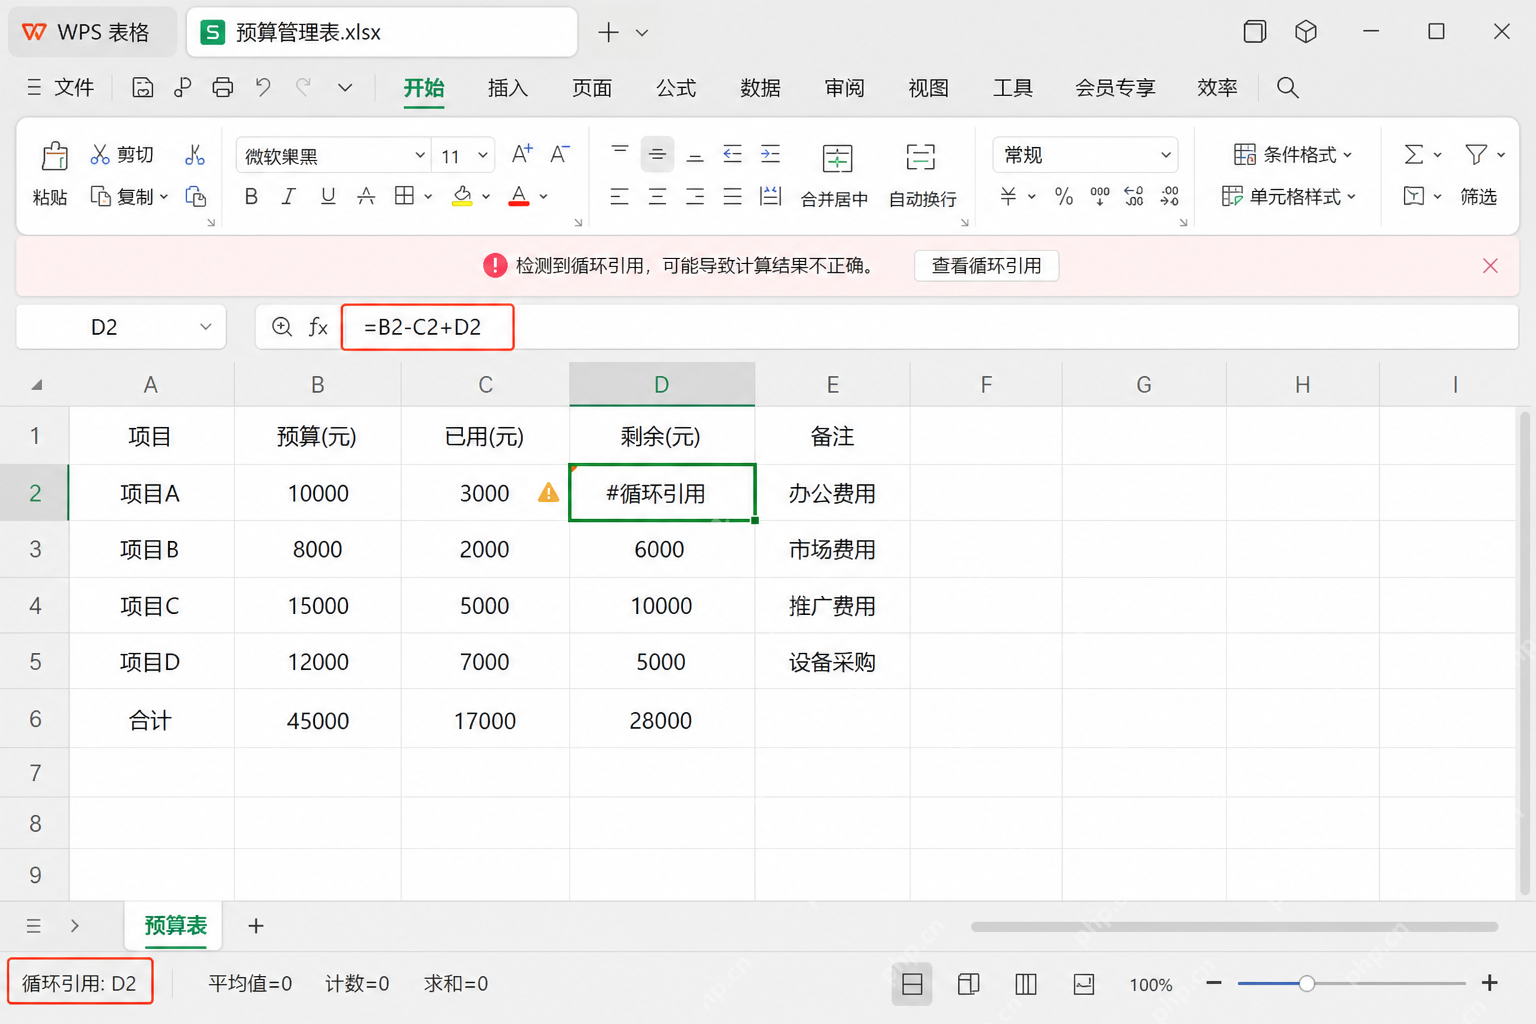This screenshot has height=1024, width=1536.
Task: Click the Save icon in quick toolbar
Action: point(143,88)
